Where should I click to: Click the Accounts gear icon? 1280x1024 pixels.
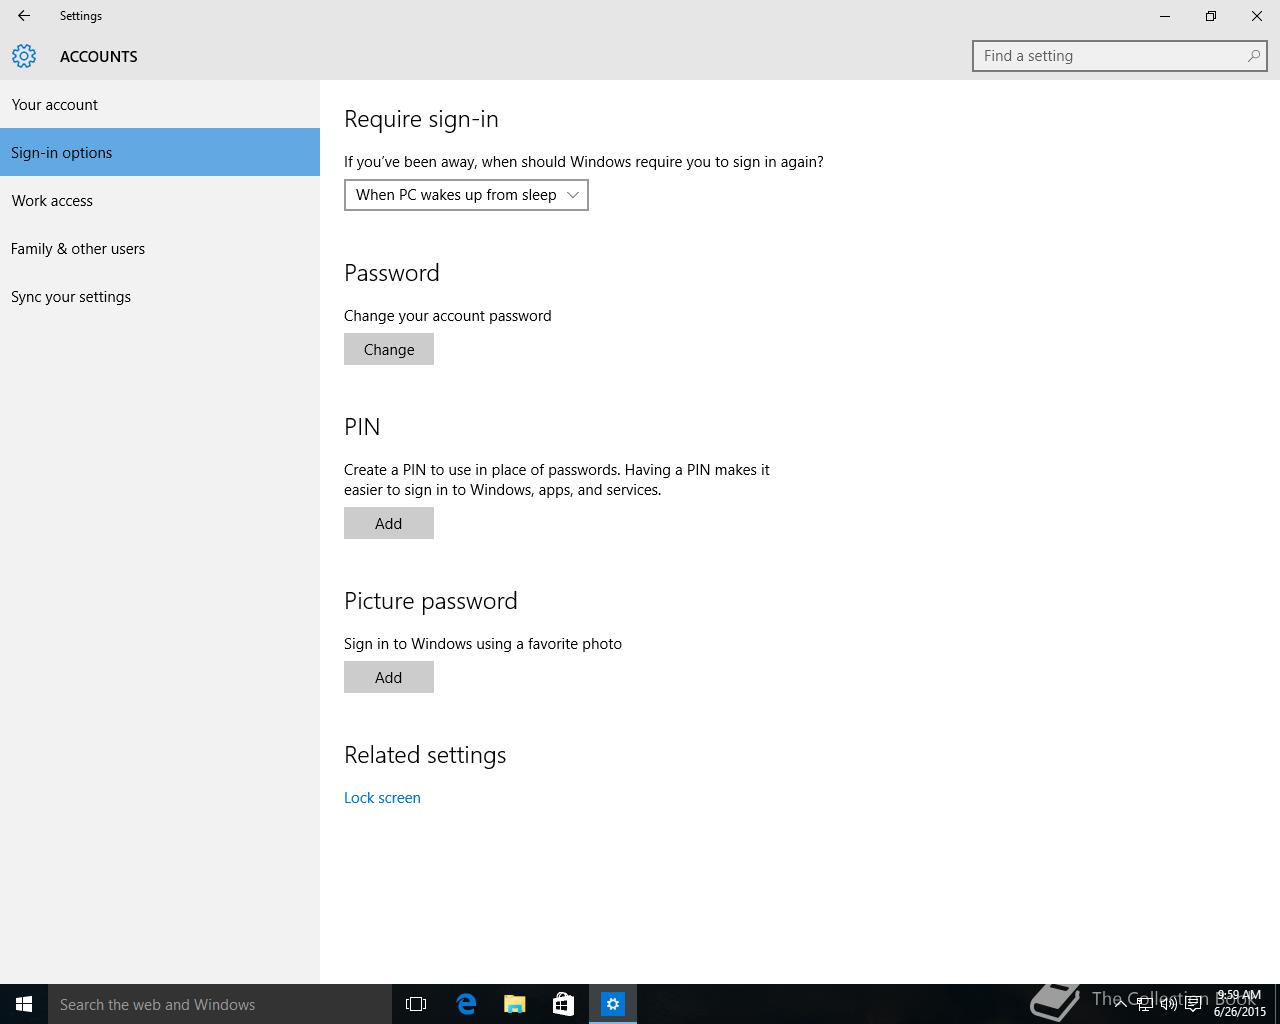click(x=24, y=56)
